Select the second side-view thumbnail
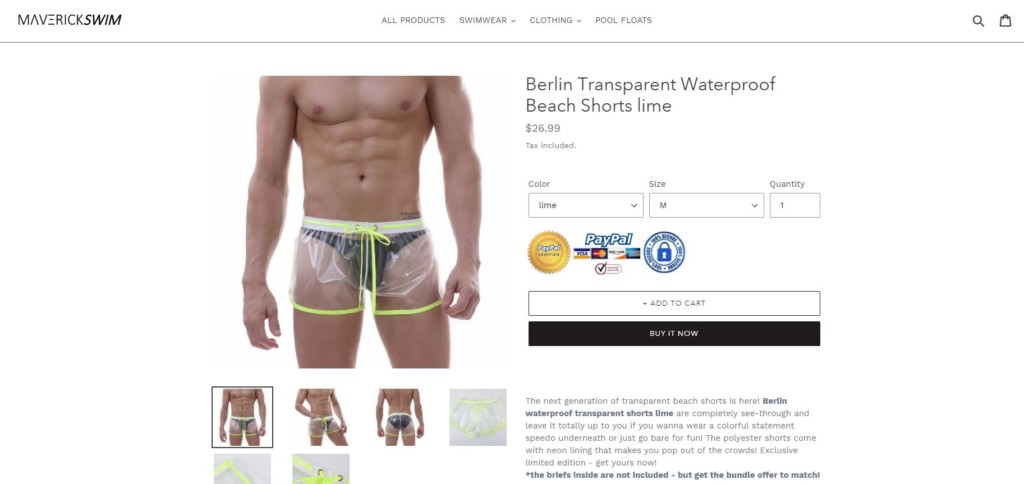 click(321, 417)
